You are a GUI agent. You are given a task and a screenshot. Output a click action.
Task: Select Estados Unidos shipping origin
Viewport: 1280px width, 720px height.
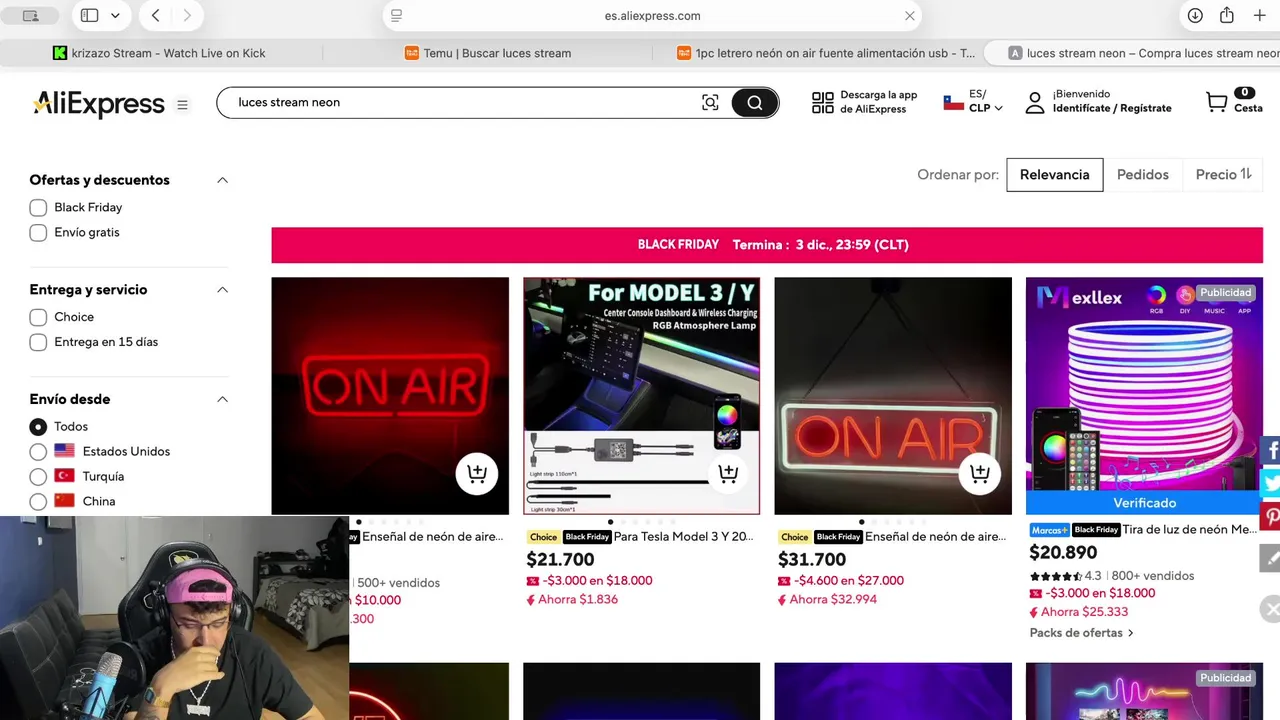coord(38,452)
